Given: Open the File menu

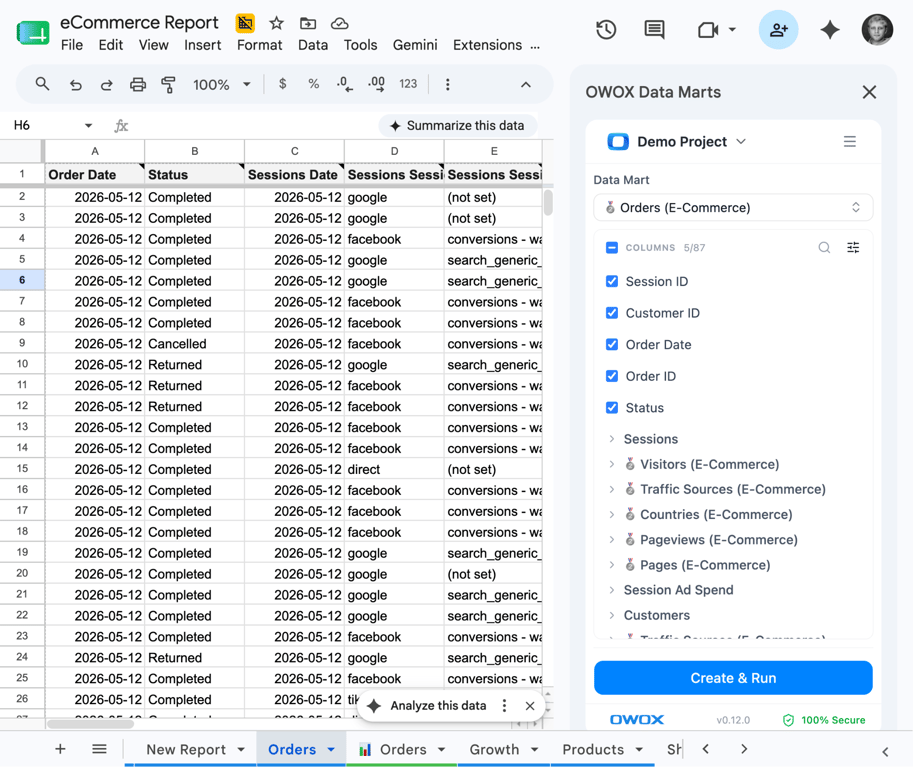Looking at the screenshot, I should [x=72, y=45].
